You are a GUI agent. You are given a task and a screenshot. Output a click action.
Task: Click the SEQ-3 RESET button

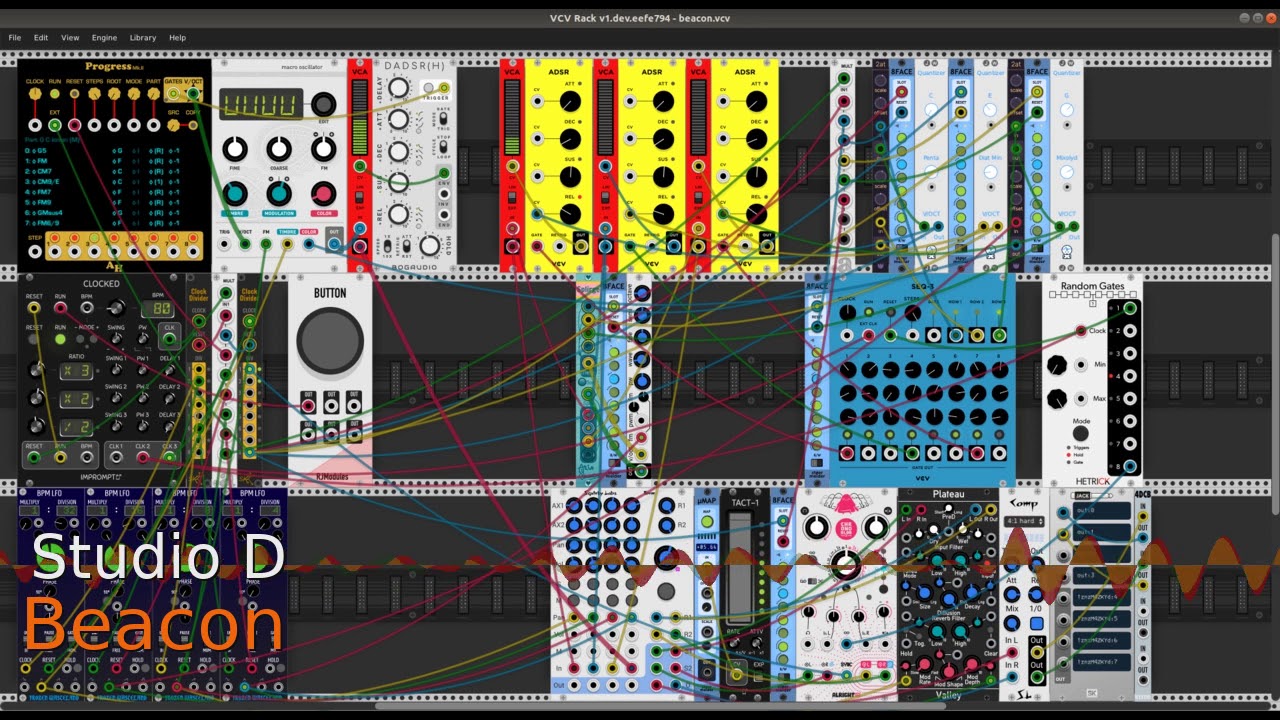tap(890, 312)
